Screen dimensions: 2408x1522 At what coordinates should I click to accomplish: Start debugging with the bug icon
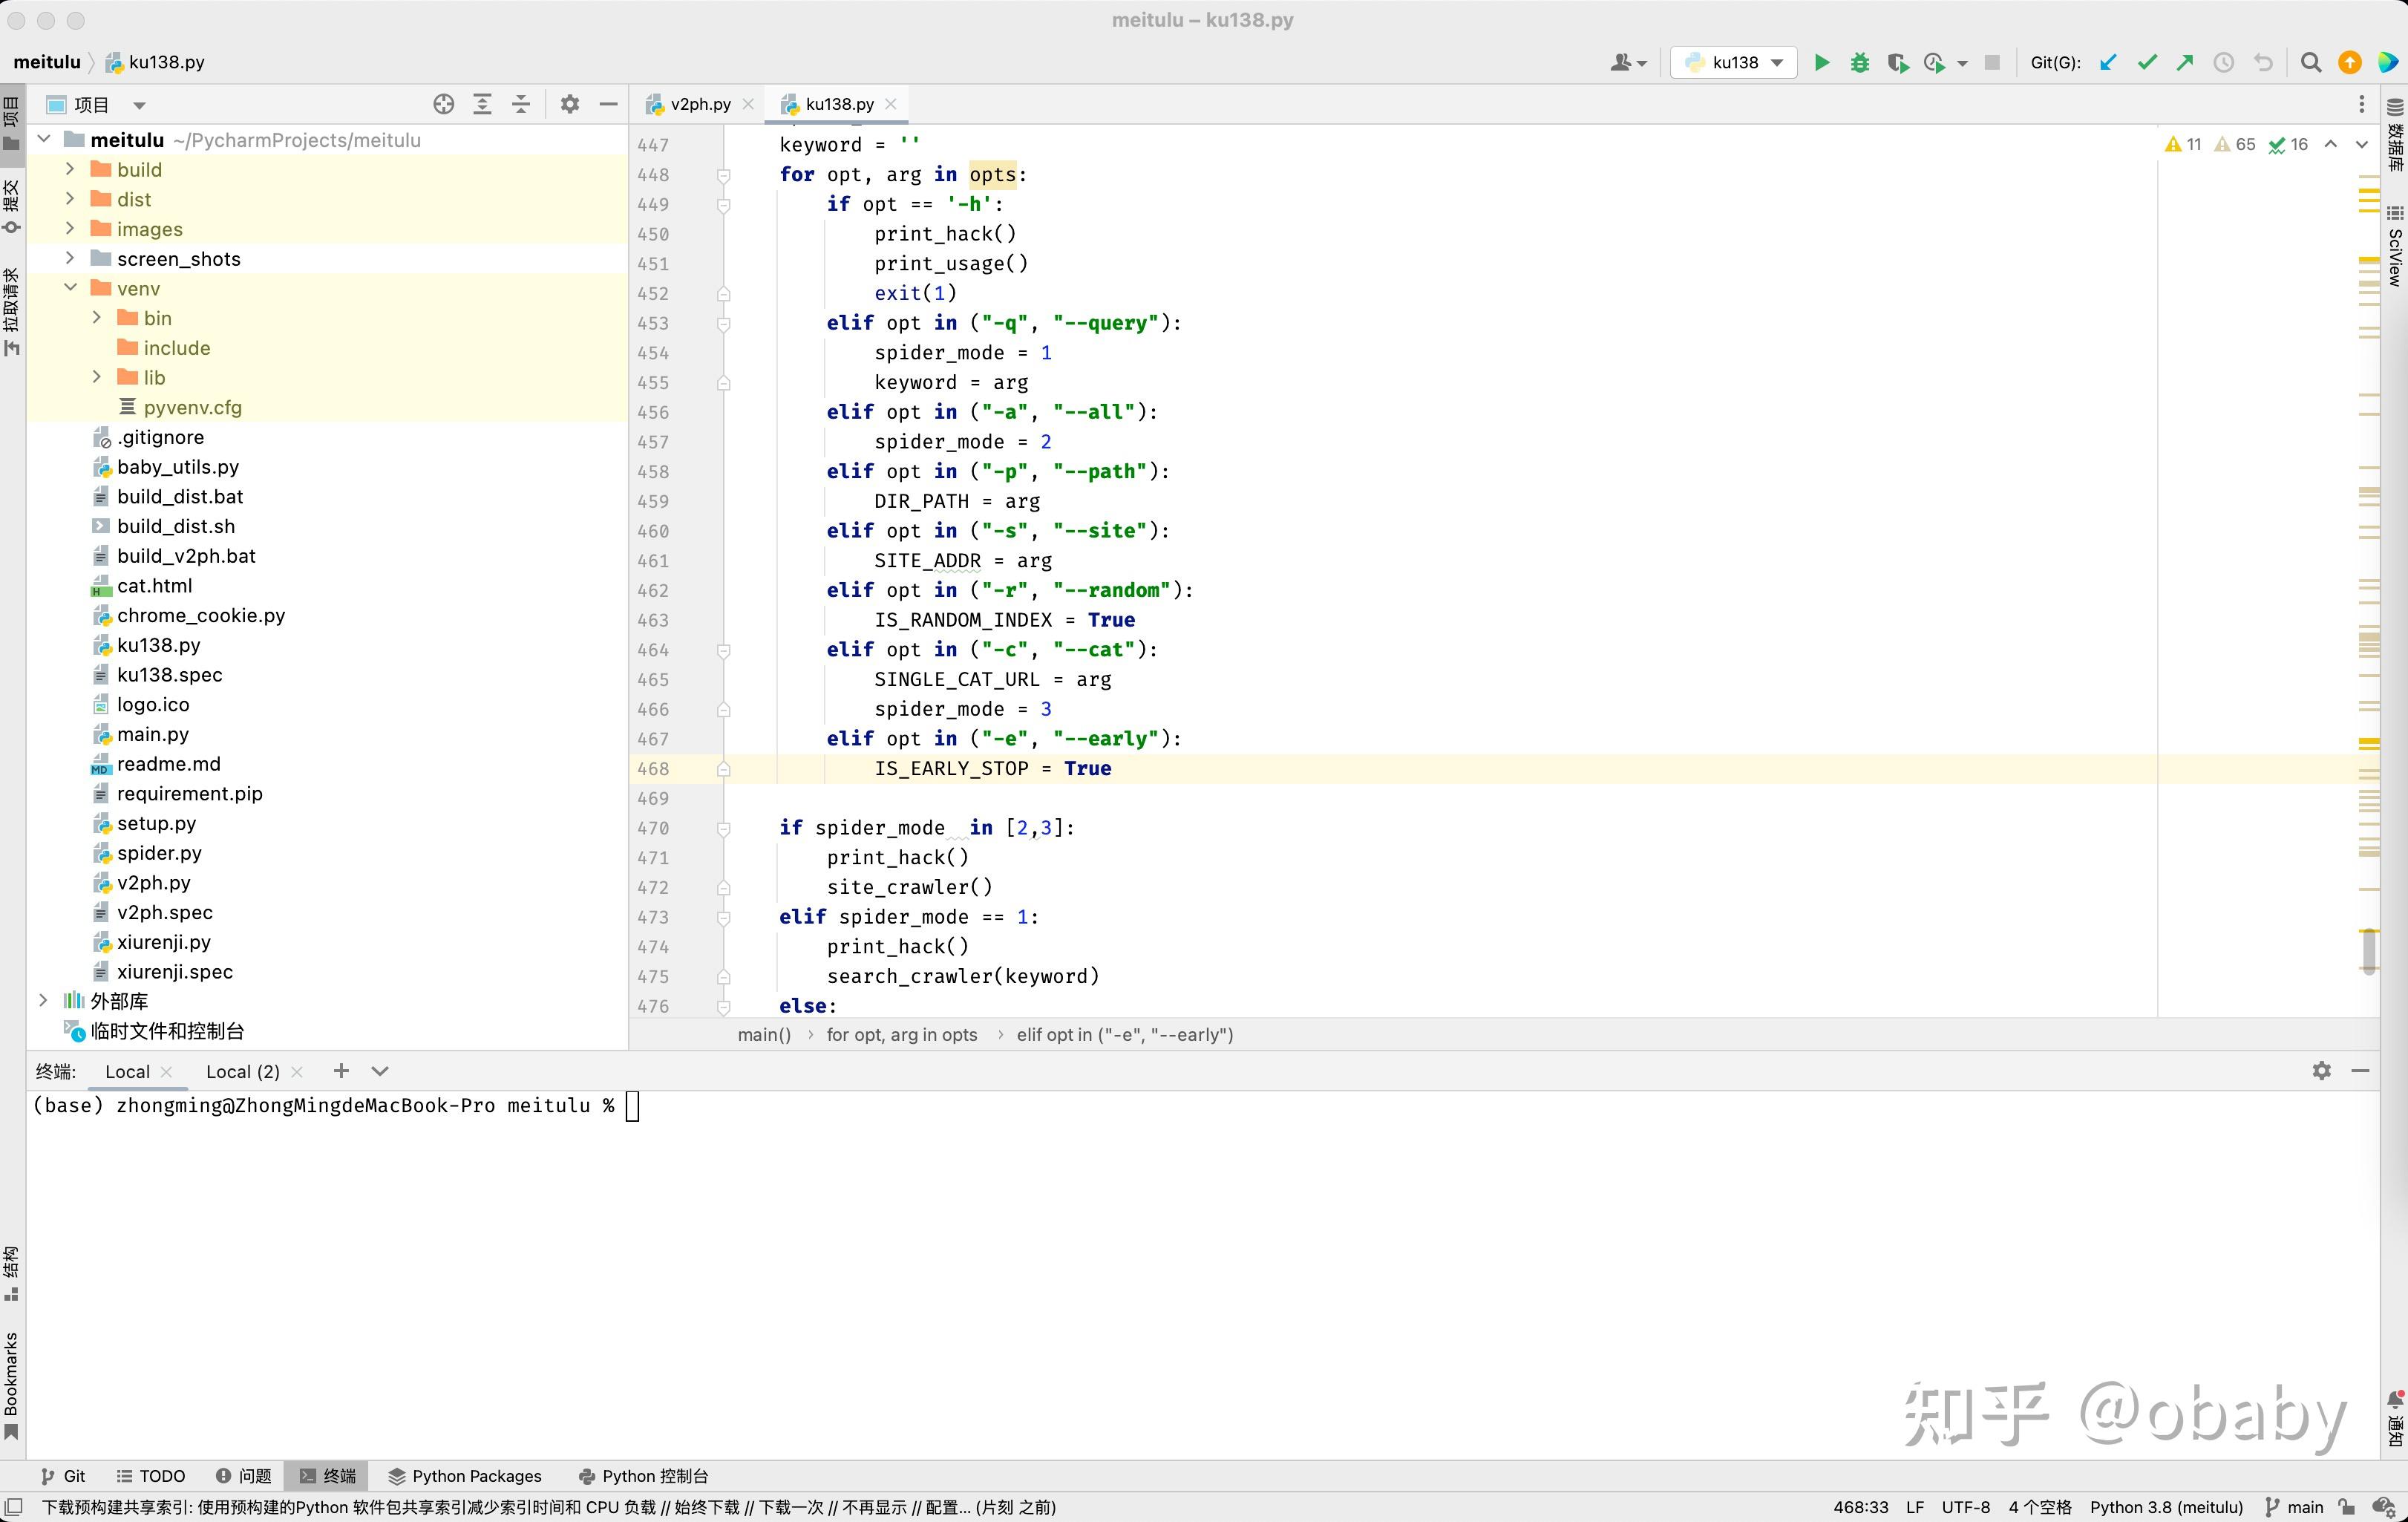tap(1859, 62)
